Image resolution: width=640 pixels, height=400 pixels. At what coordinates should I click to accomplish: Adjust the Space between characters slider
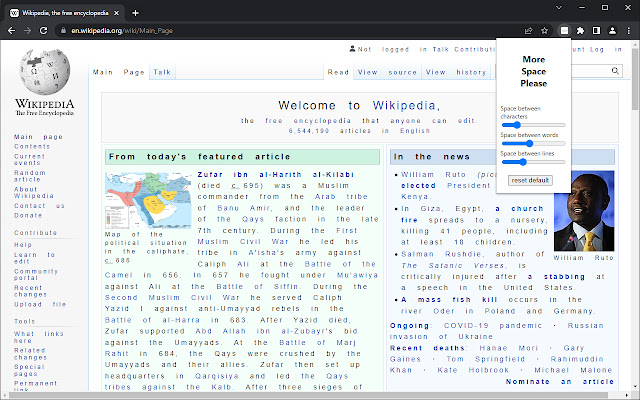pyautogui.click(x=533, y=125)
